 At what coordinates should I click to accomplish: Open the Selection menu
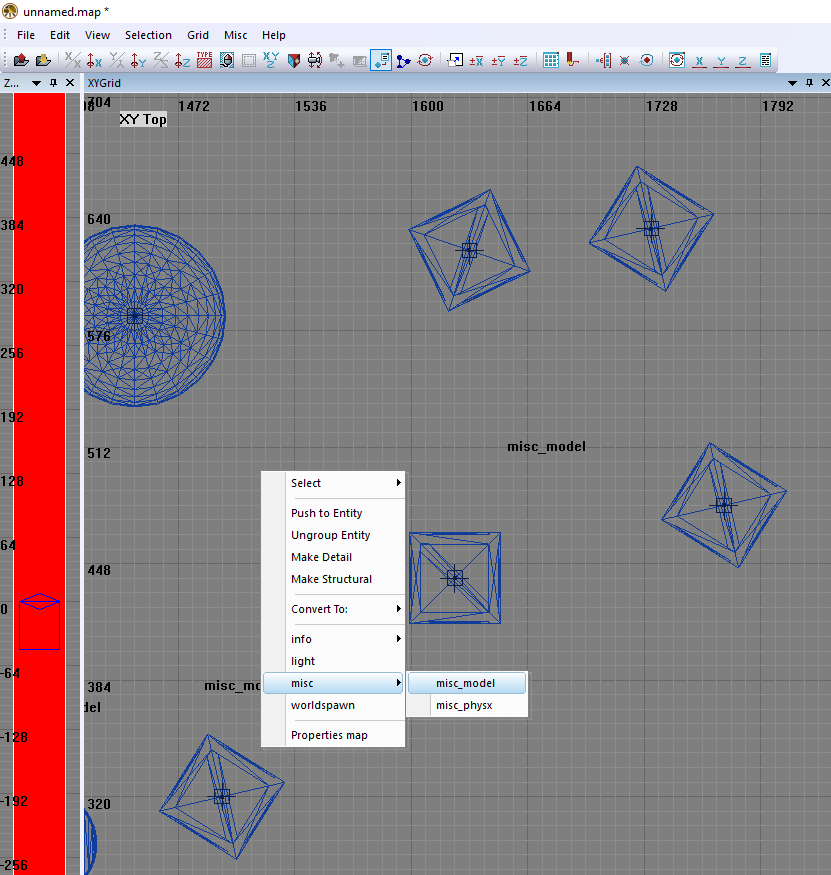[148, 35]
